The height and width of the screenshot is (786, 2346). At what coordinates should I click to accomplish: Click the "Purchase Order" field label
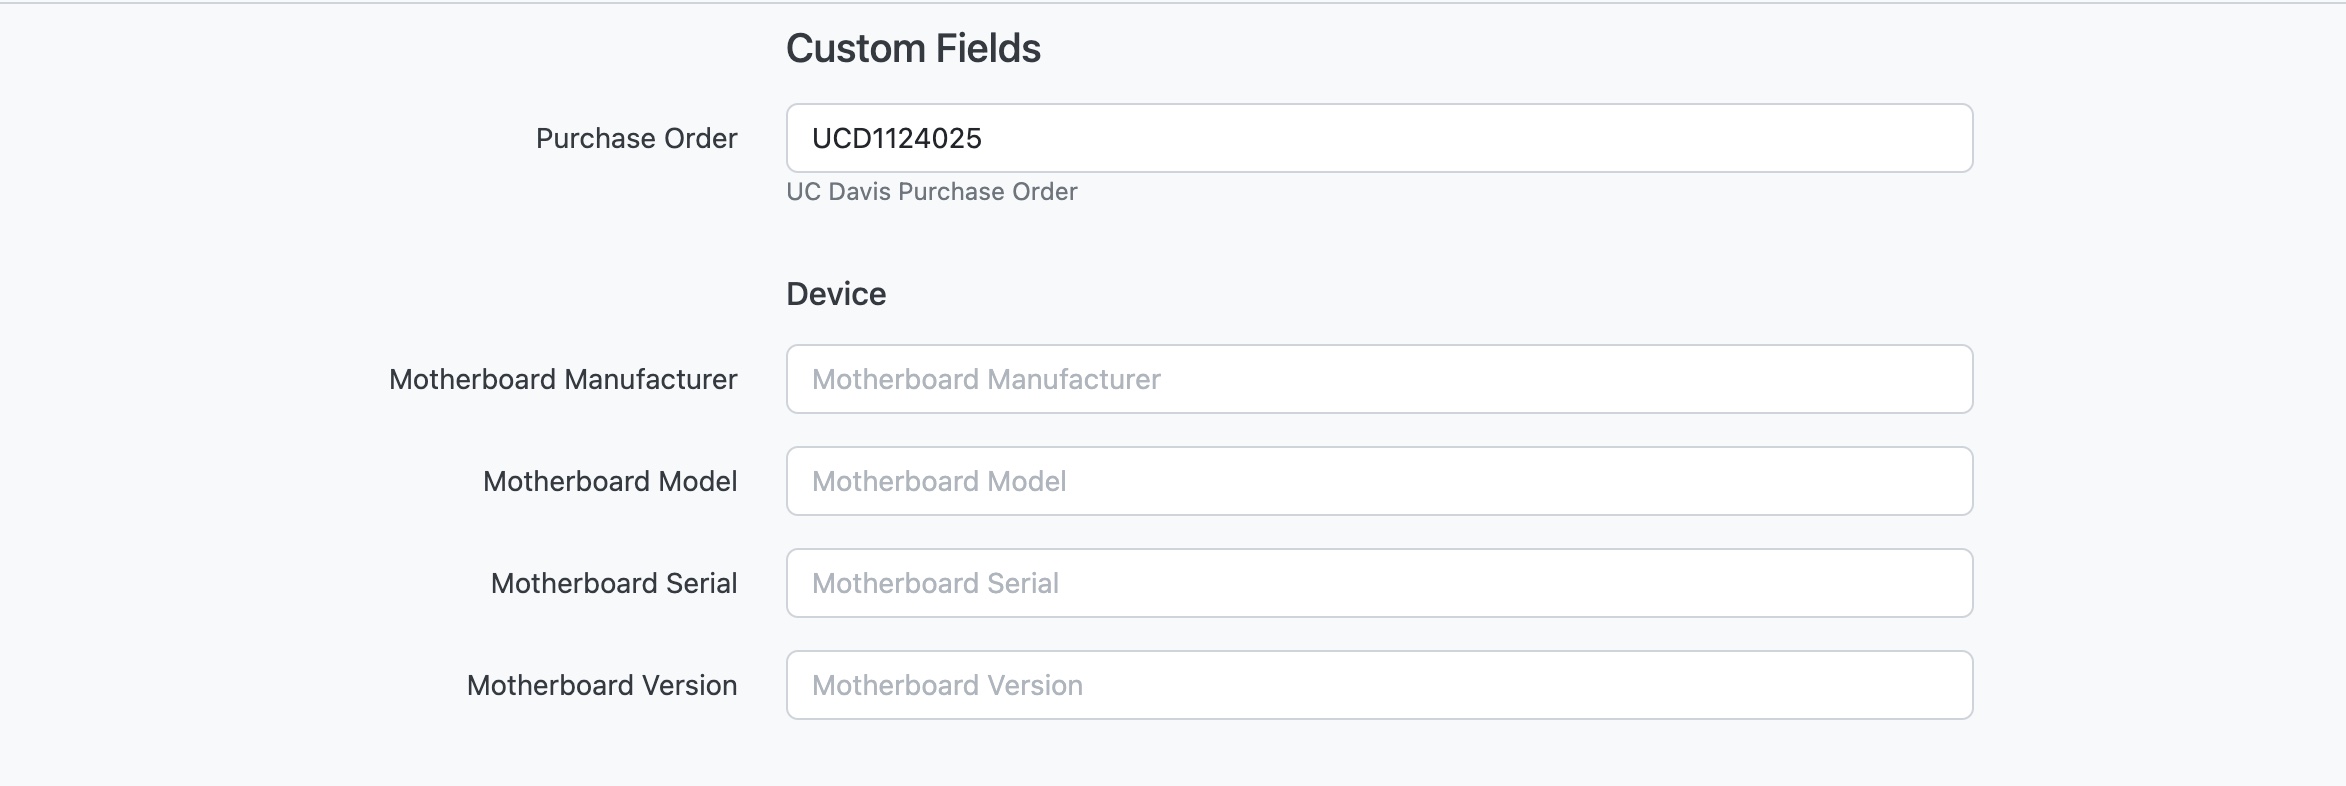pos(636,138)
